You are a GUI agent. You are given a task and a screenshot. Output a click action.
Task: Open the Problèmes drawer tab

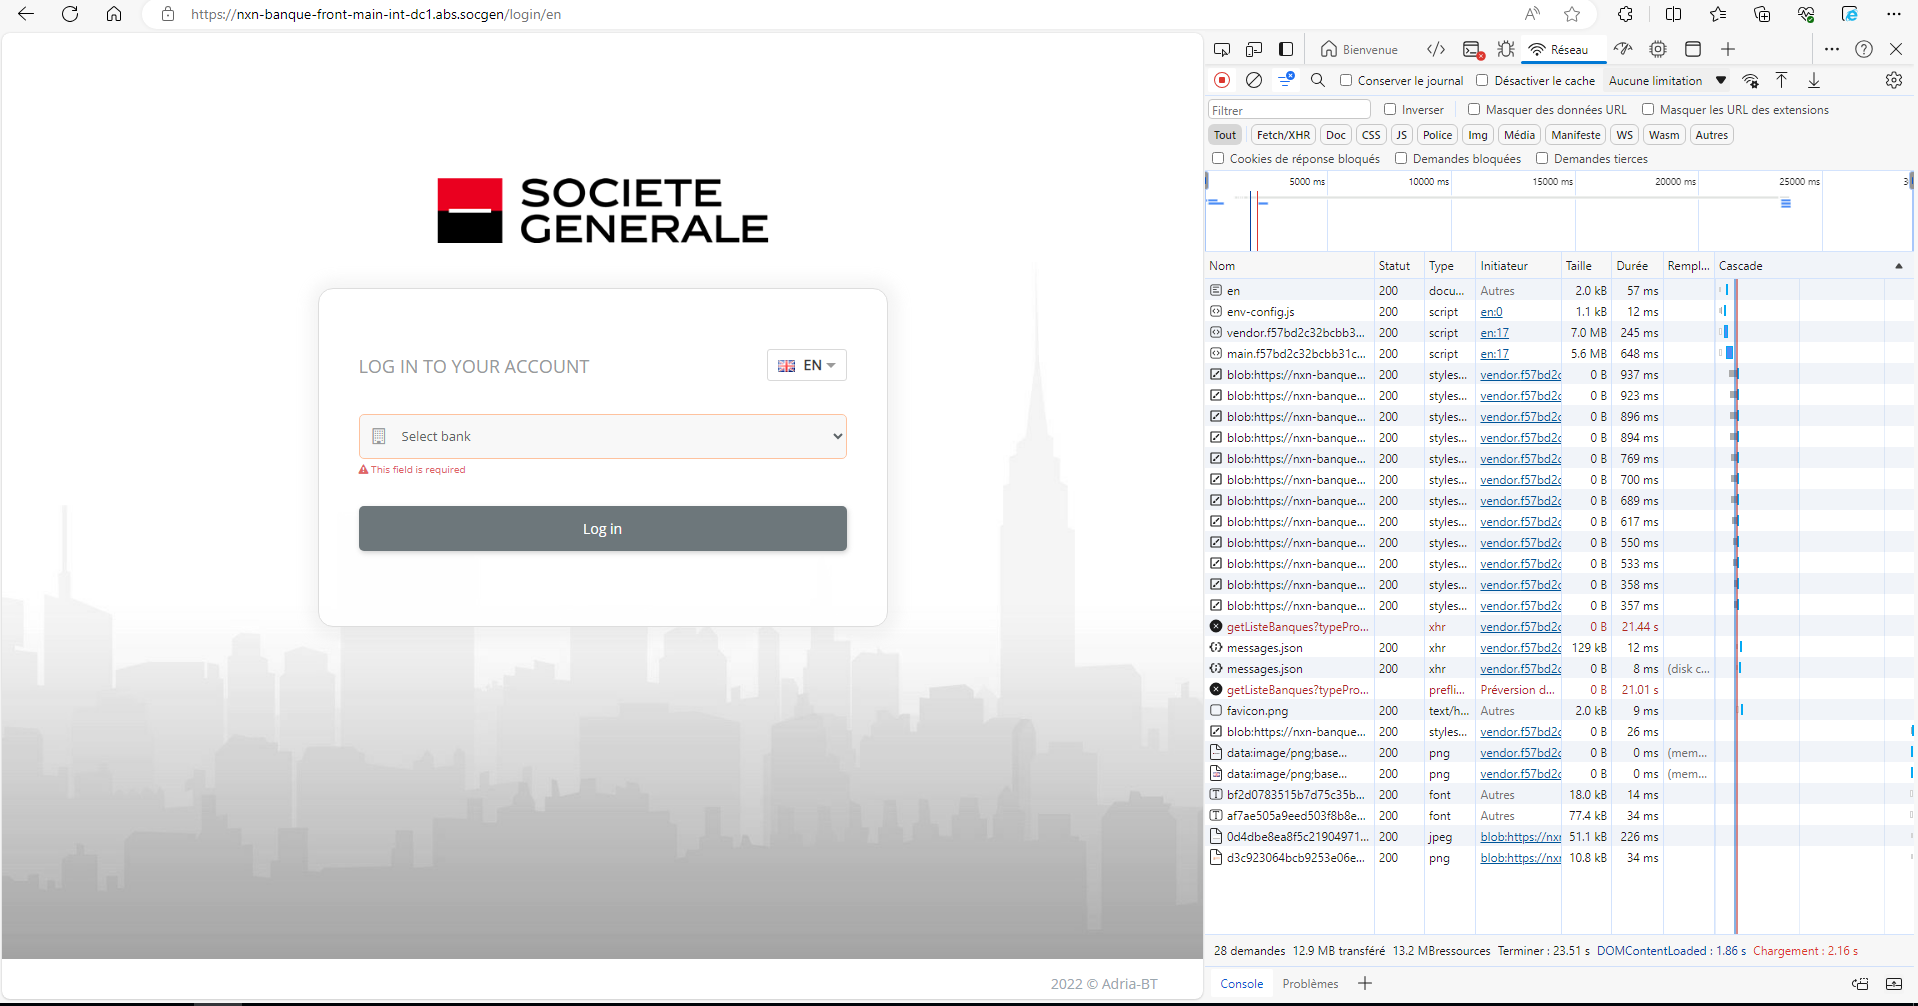click(x=1310, y=984)
